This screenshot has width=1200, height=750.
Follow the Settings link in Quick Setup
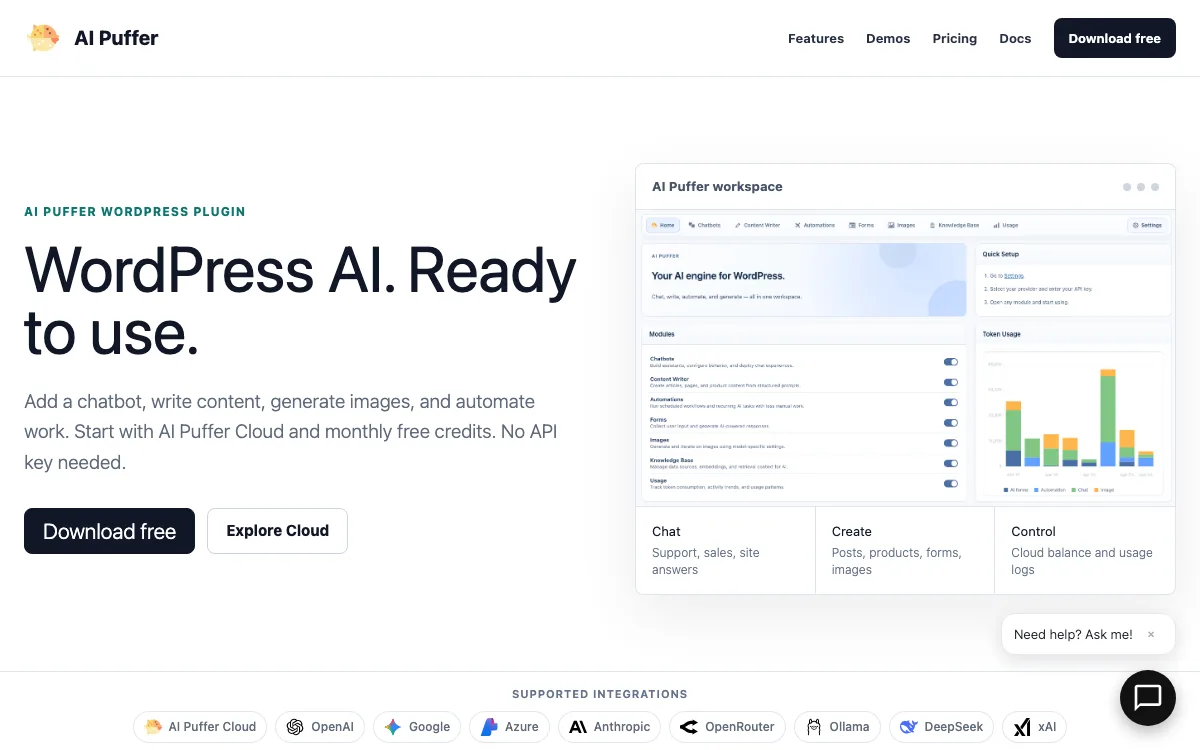click(1014, 276)
